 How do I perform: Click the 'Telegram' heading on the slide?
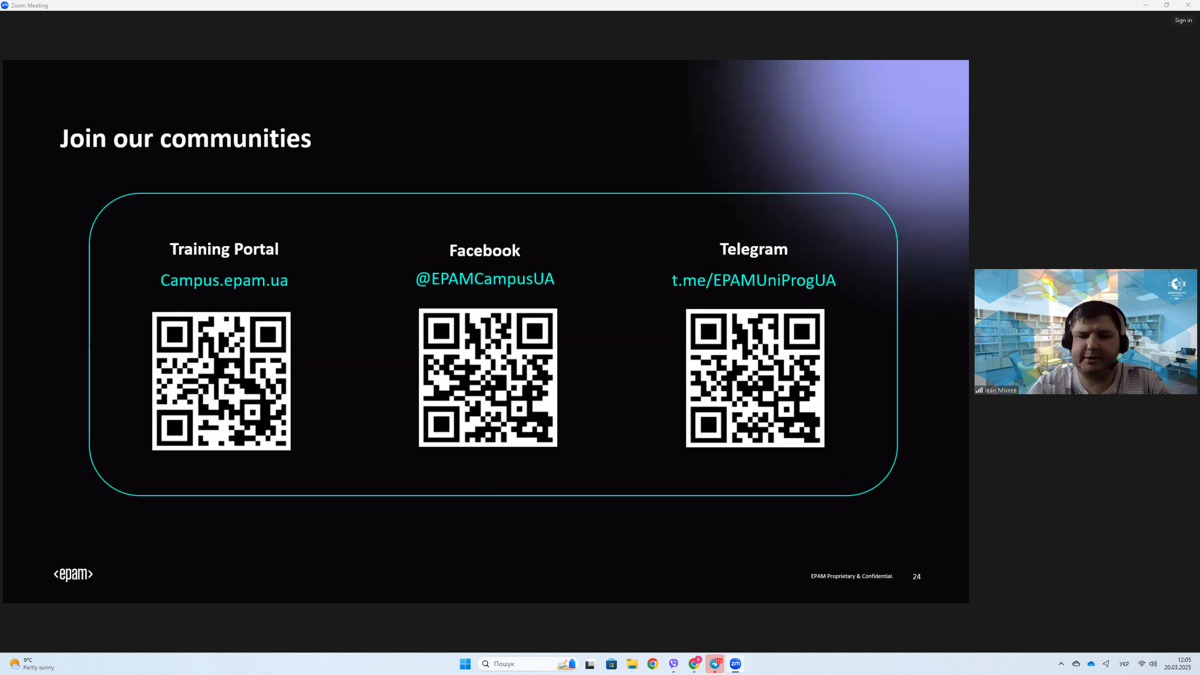754,249
